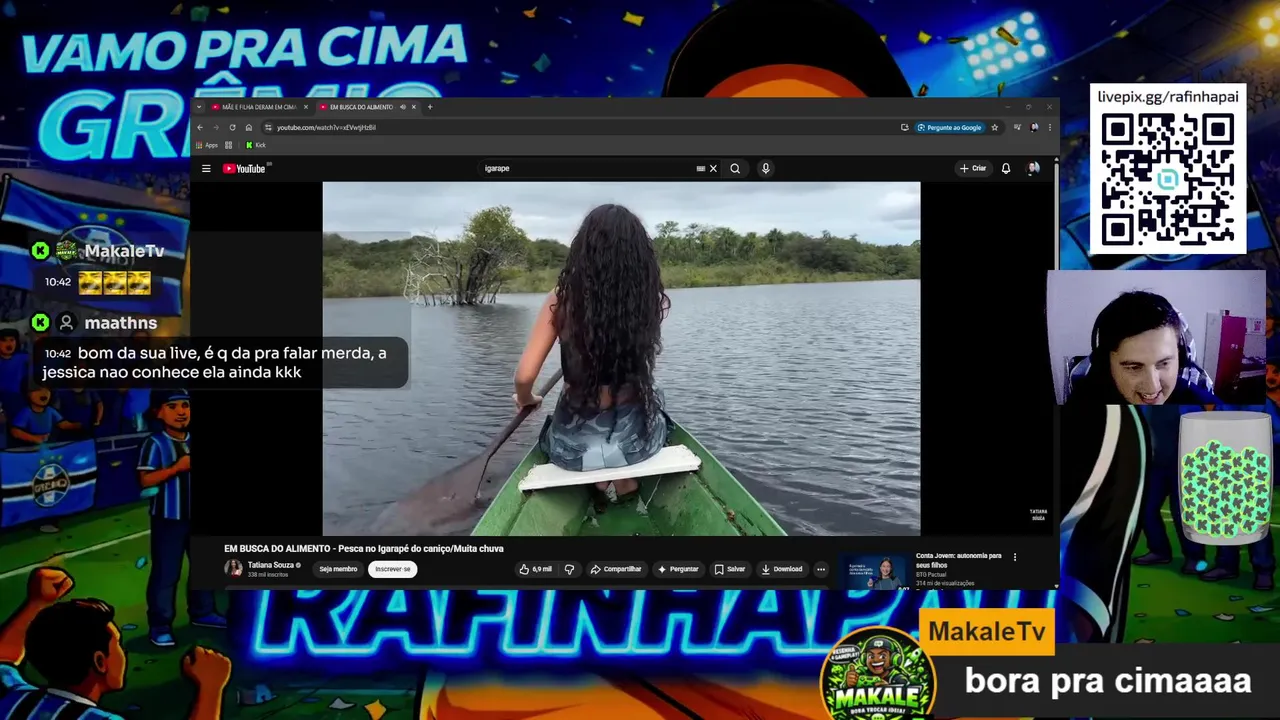The width and height of the screenshot is (1280, 720).
Task: Subscribe with the 'Inscrever-se' button
Action: [x=392, y=569]
